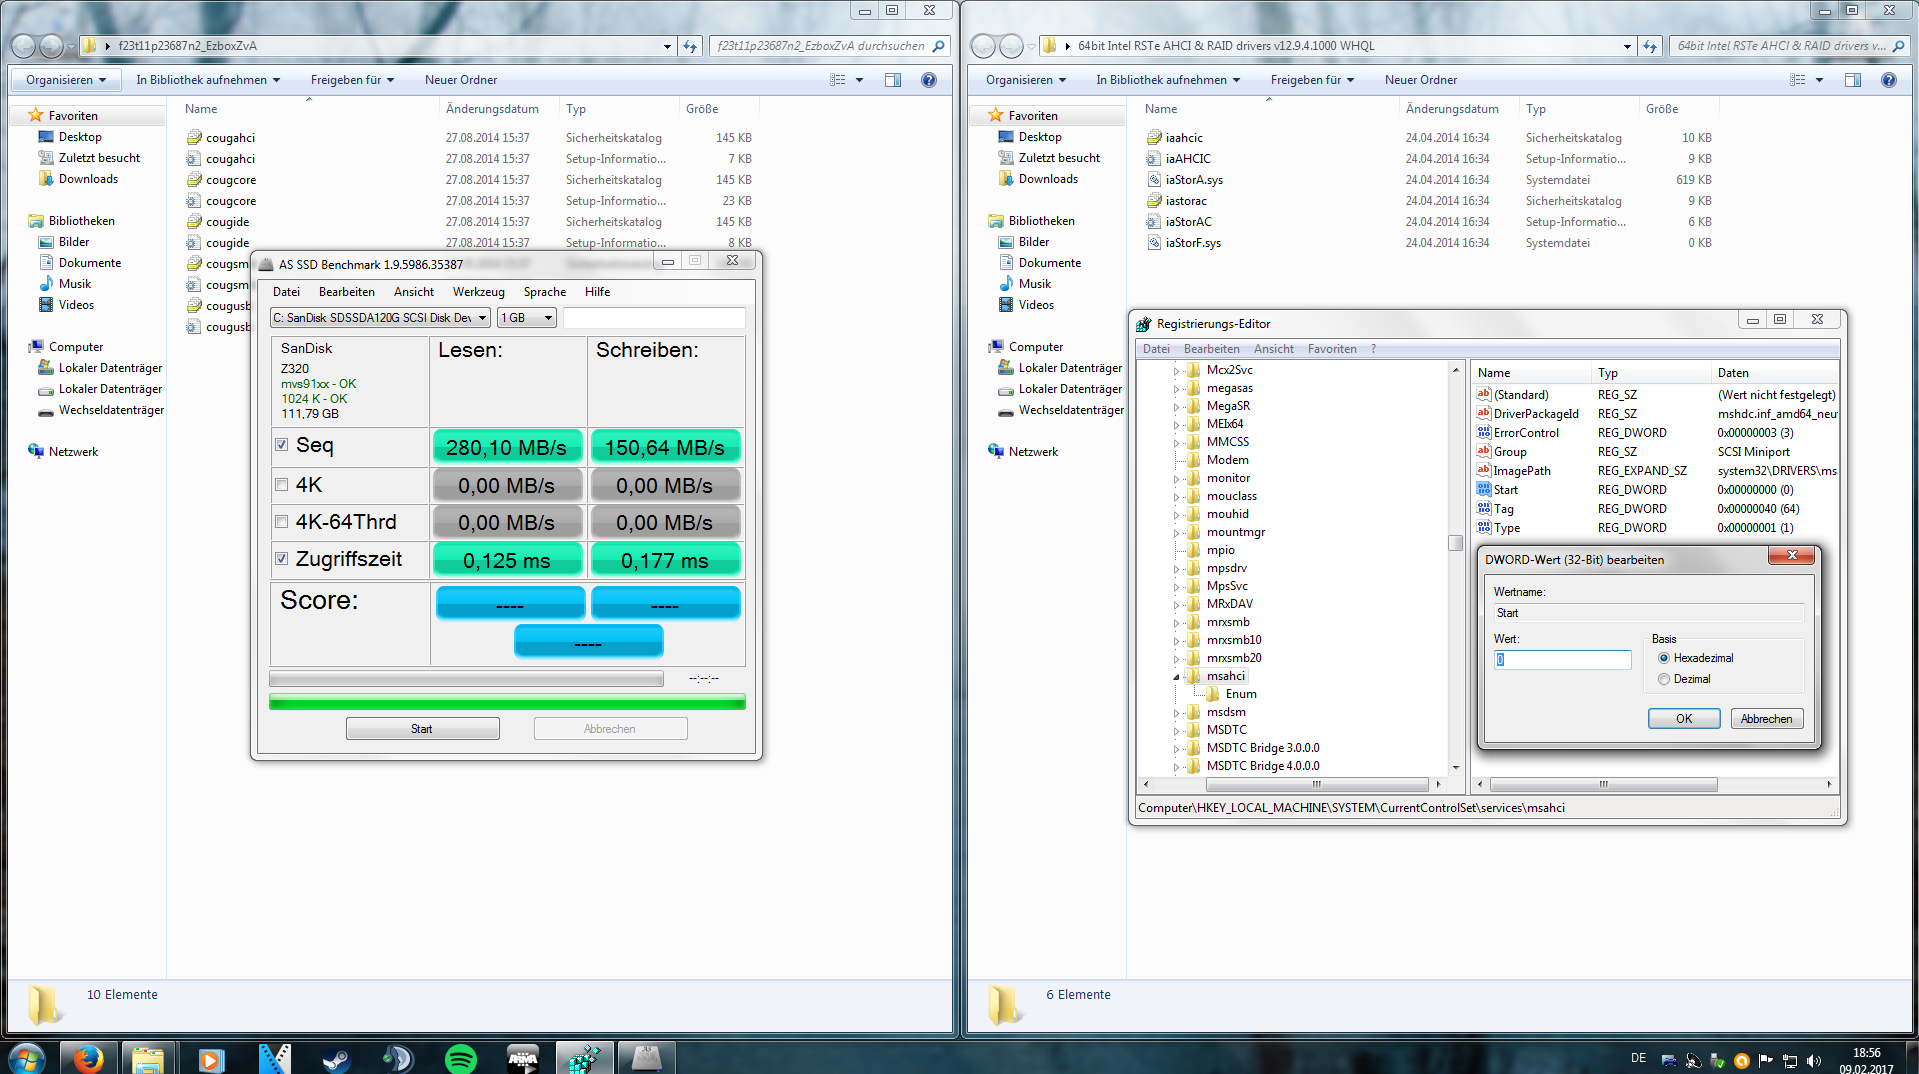Click Neuer Ordner in left Explorer
Screen dimensions: 1919x1074
[461, 80]
